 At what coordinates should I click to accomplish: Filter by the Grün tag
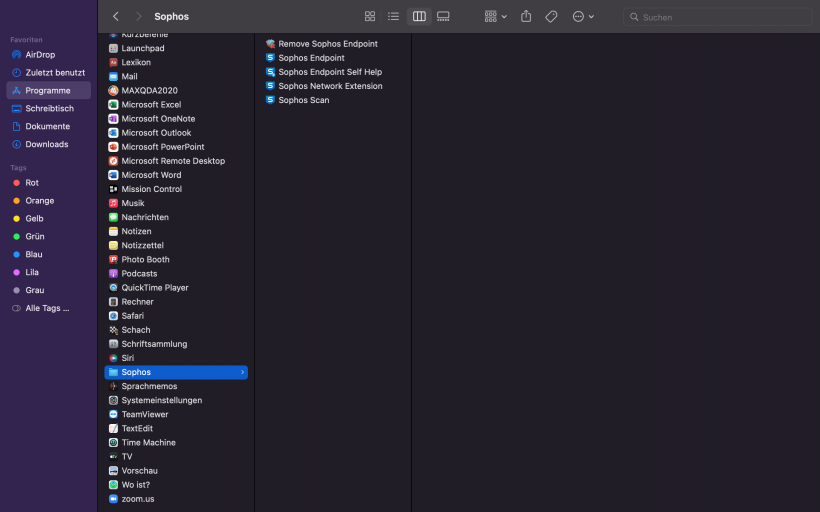(x=34, y=237)
